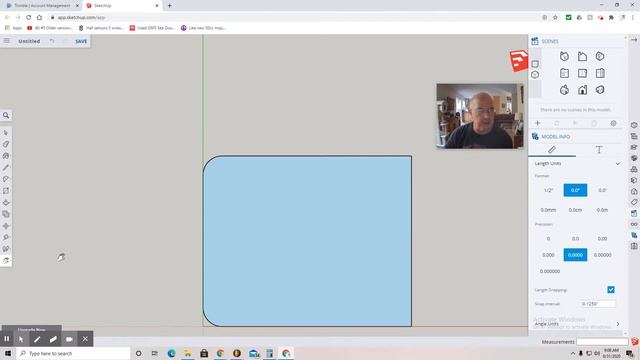This screenshot has width=640, height=360.
Task: Select the Walk camera tool
Action: [6, 249]
